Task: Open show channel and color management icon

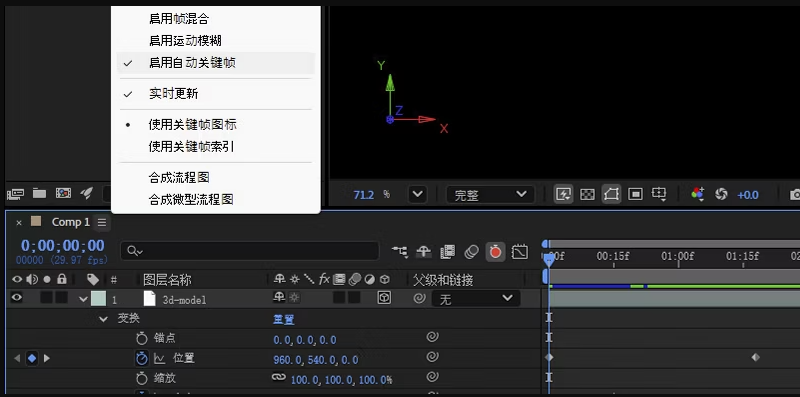Action: pyautogui.click(x=697, y=194)
